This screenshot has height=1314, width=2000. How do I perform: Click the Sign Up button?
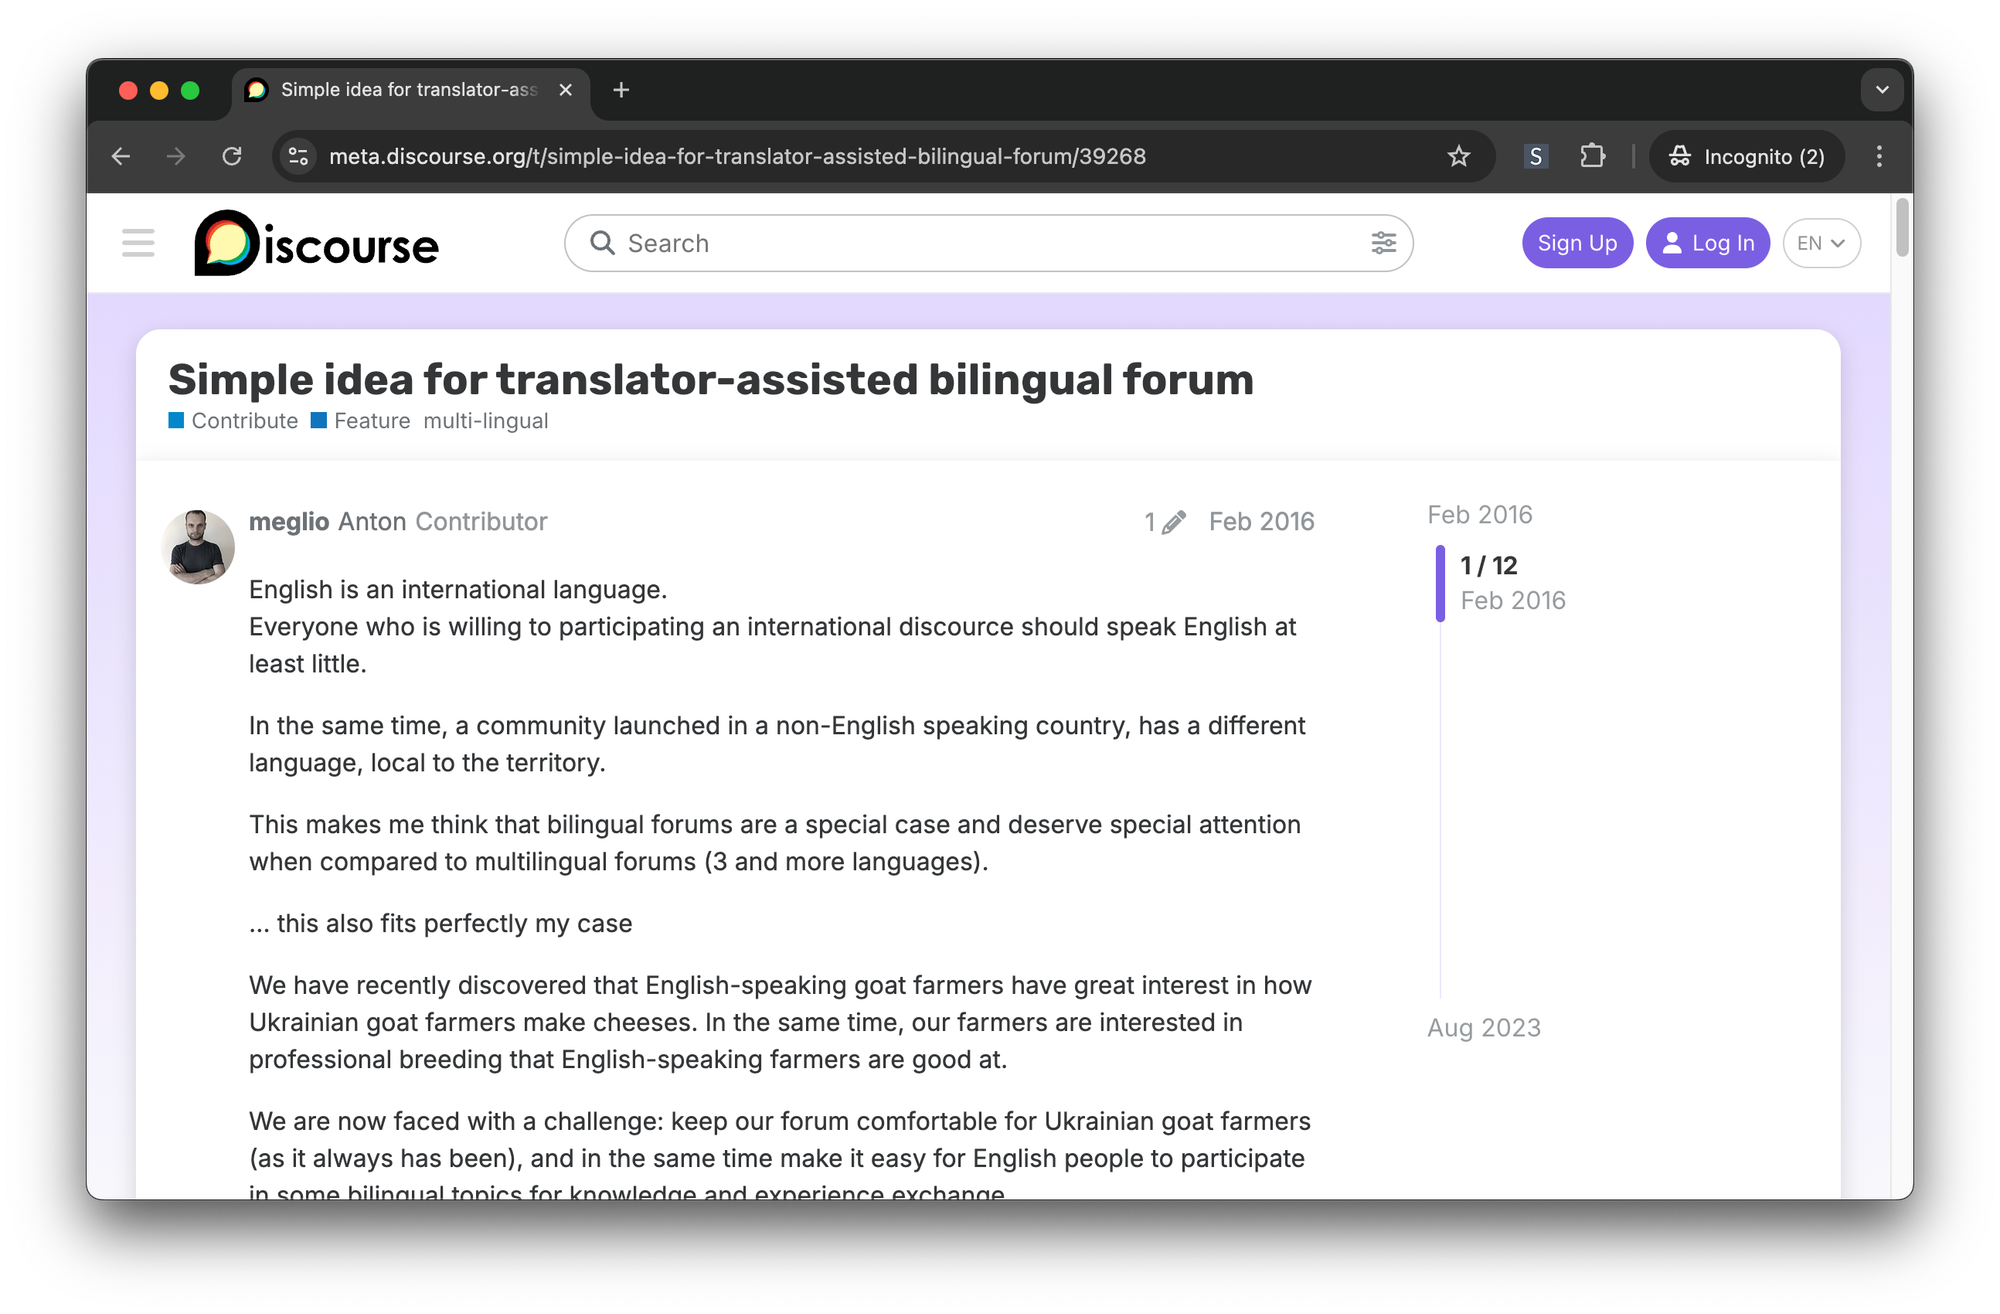(1577, 242)
